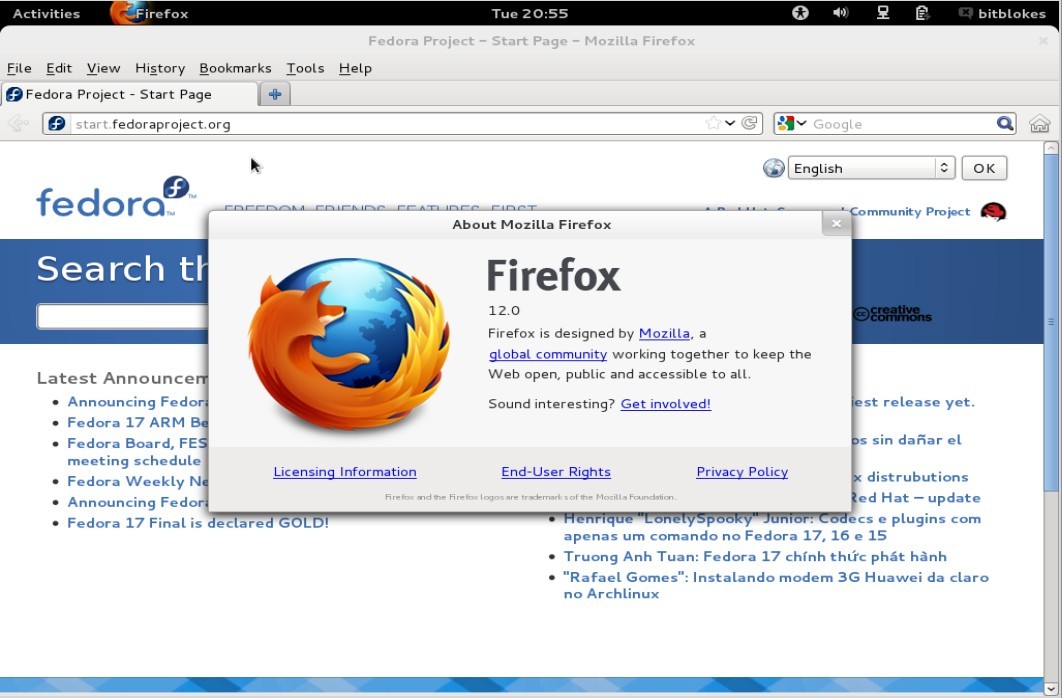The height and width of the screenshot is (698, 1062).
Task: Open the File menu
Action: point(19,68)
